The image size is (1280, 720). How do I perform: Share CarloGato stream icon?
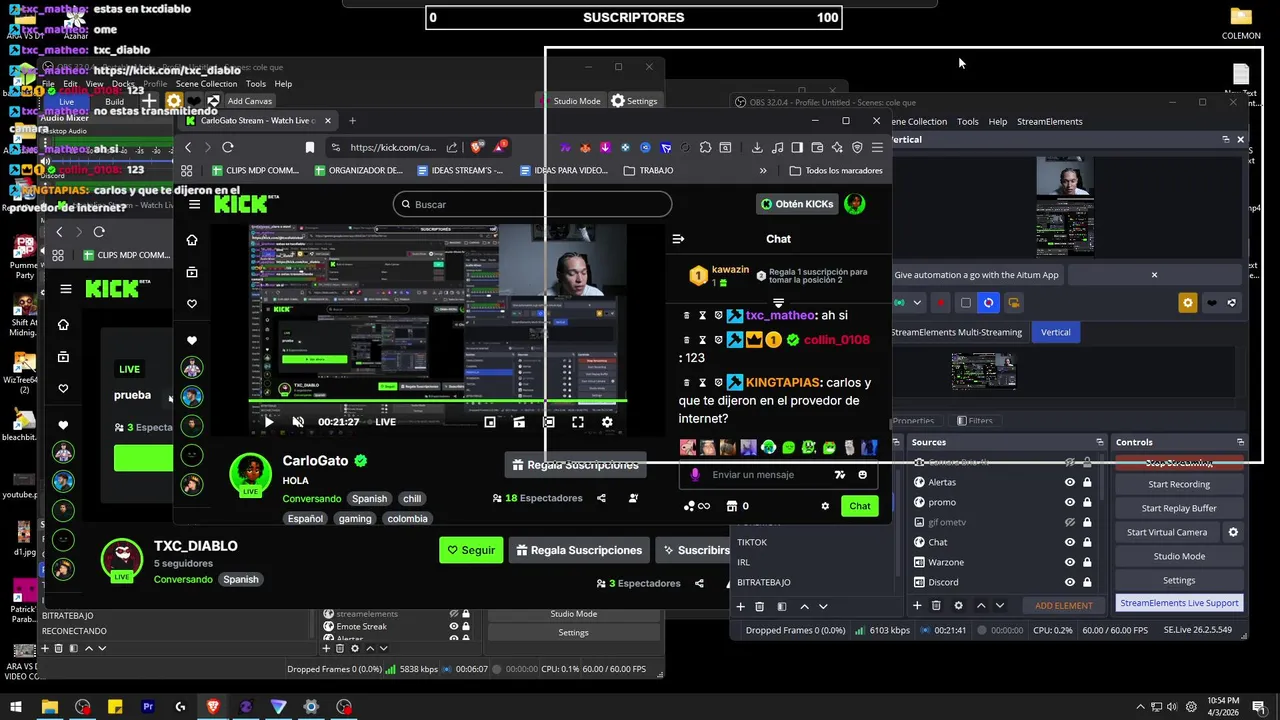click(601, 498)
